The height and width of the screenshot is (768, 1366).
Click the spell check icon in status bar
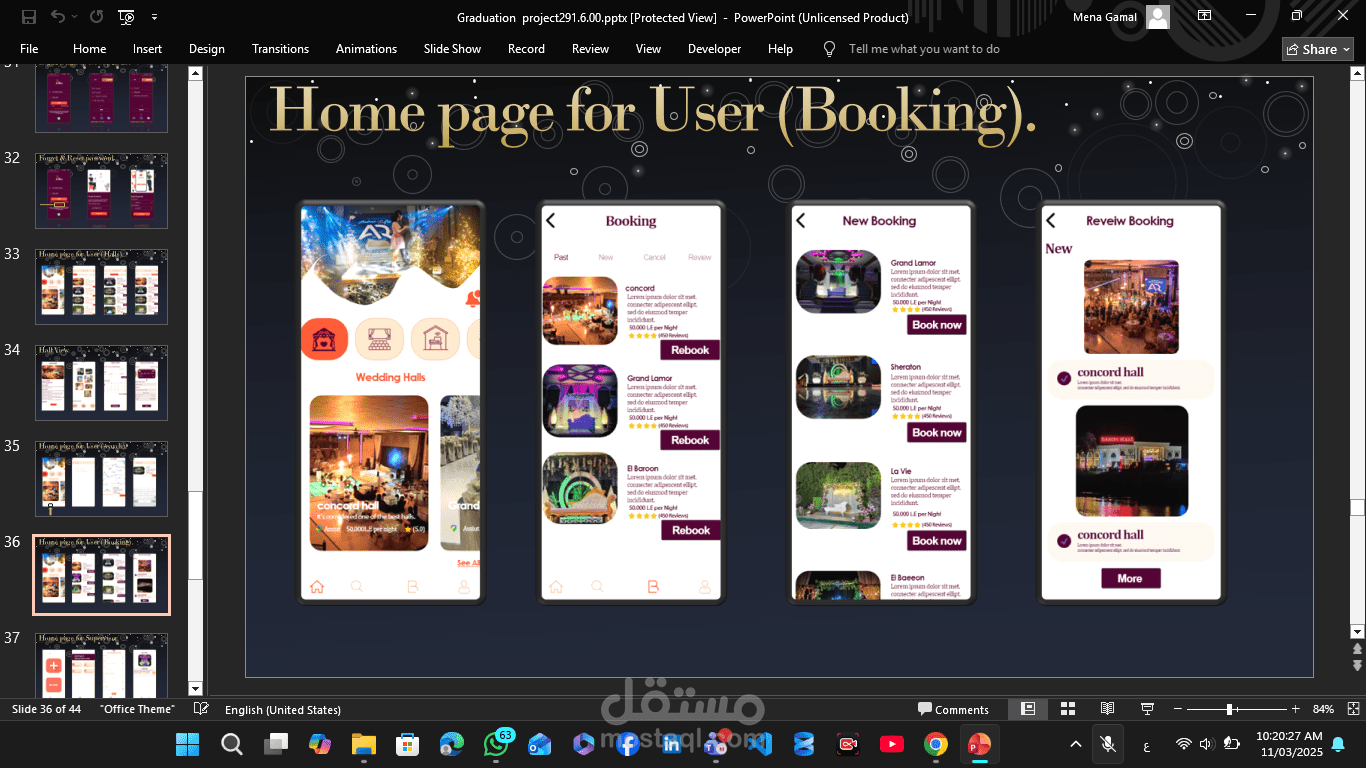tap(201, 709)
